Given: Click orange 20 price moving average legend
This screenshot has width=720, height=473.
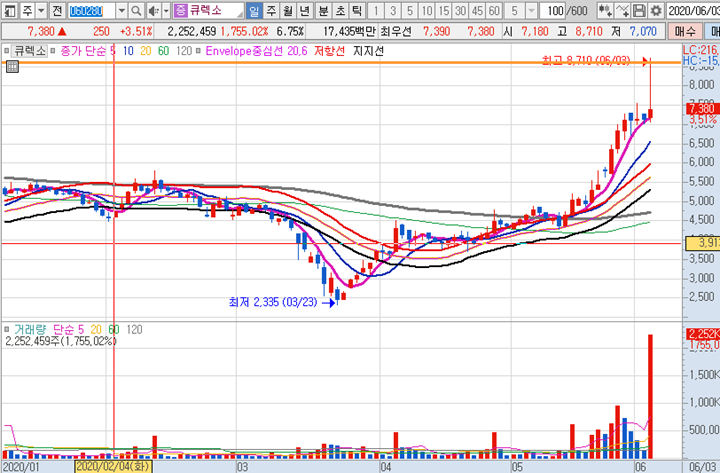Looking at the screenshot, I should (146, 51).
